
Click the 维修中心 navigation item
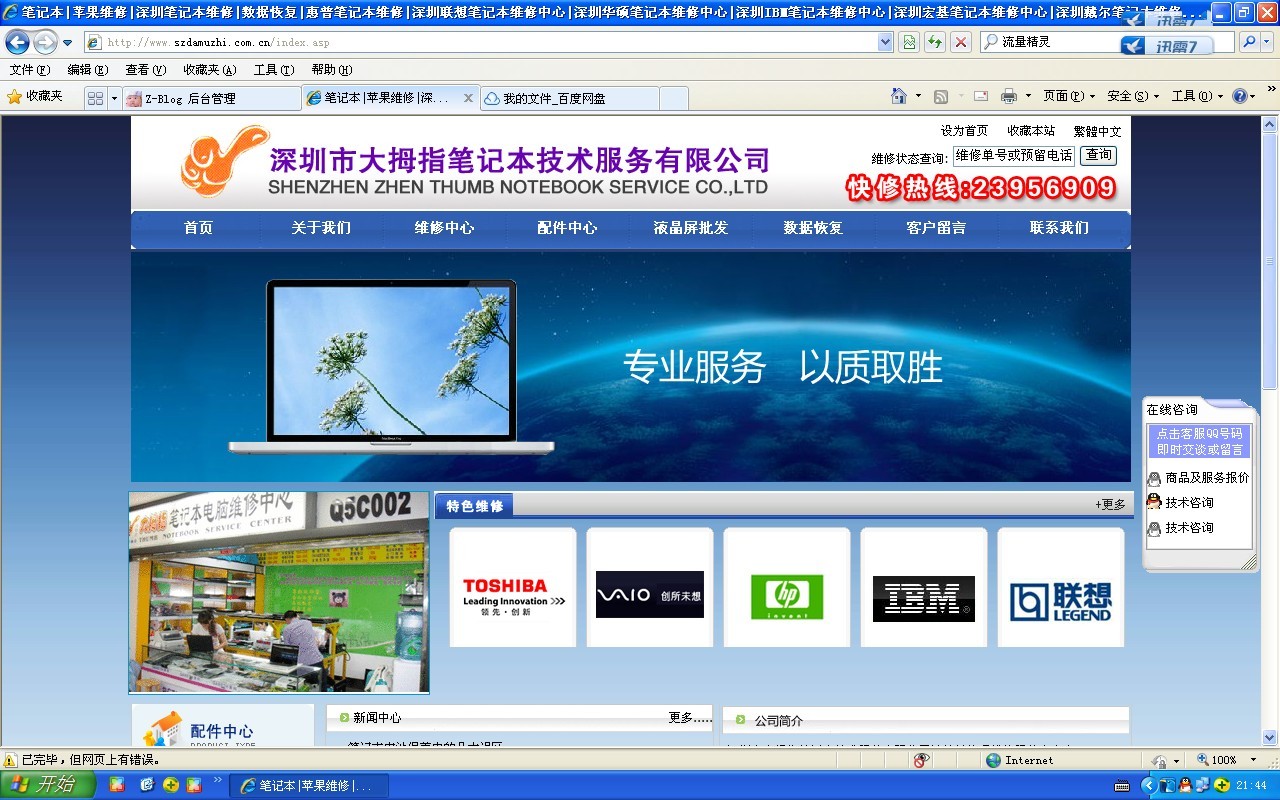pyautogui.click(x=444, y=228)
